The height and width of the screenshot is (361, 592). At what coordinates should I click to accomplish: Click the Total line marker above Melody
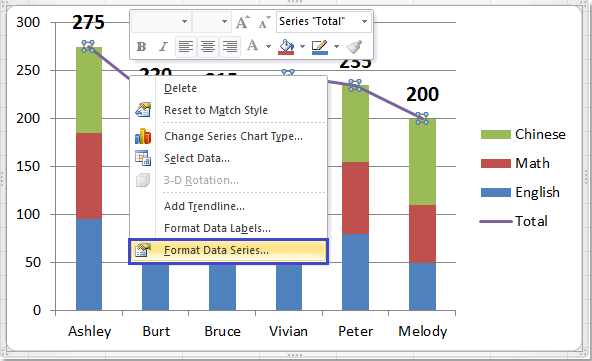tap(422, 118)
